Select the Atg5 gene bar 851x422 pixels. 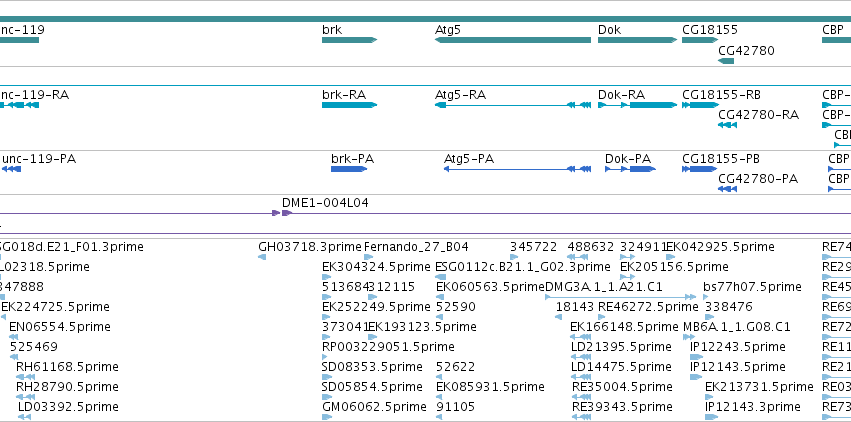(x=513, y=40)
